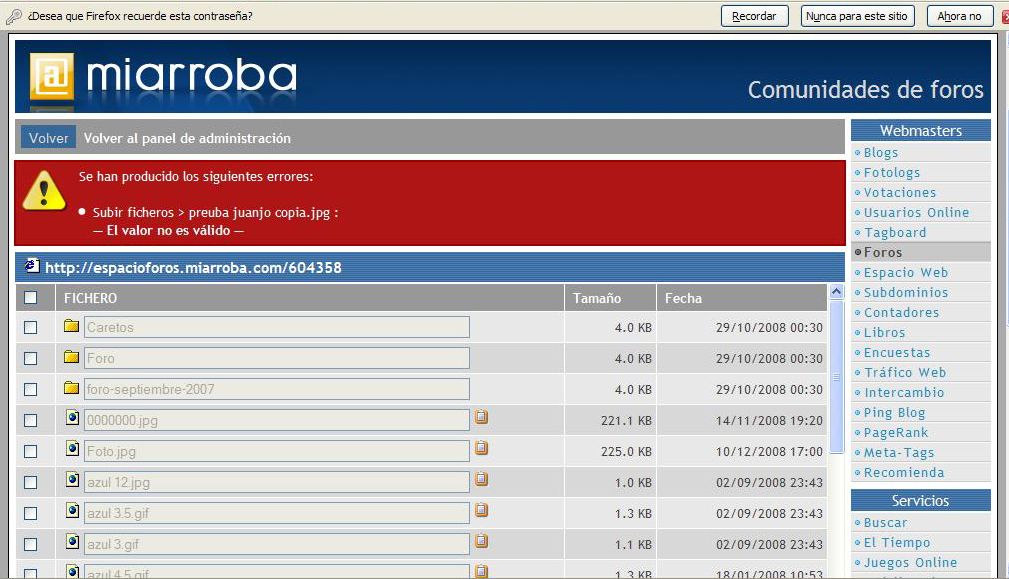
Task: Choose Nunca para este sitio
Action: (x=857, y=16)
